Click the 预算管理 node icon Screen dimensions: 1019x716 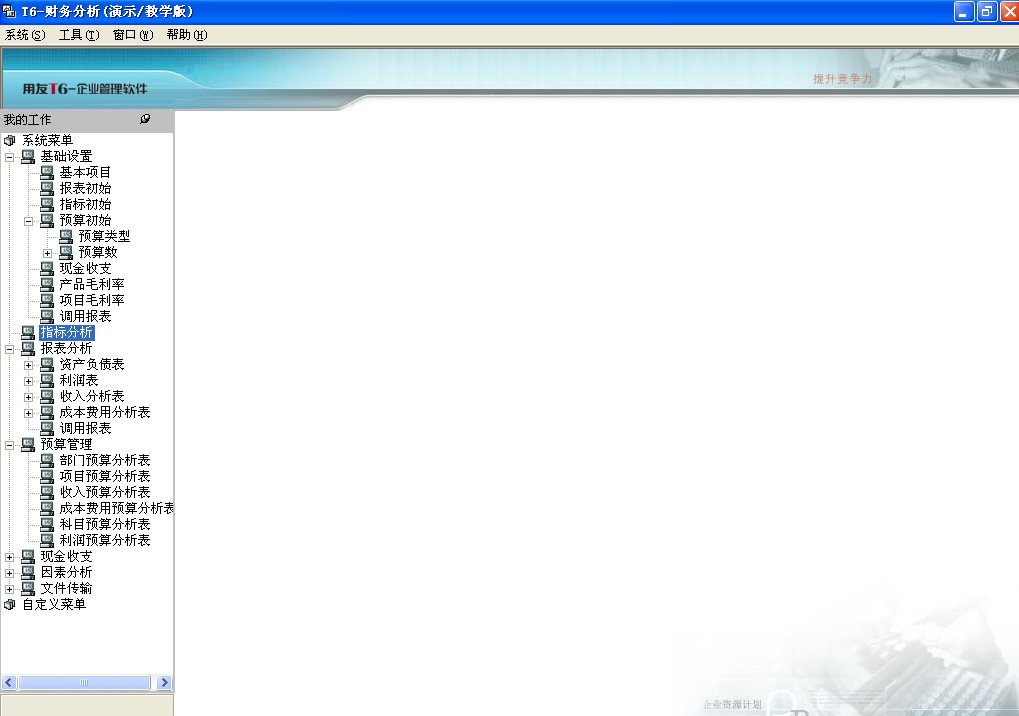tap(28, 444)
